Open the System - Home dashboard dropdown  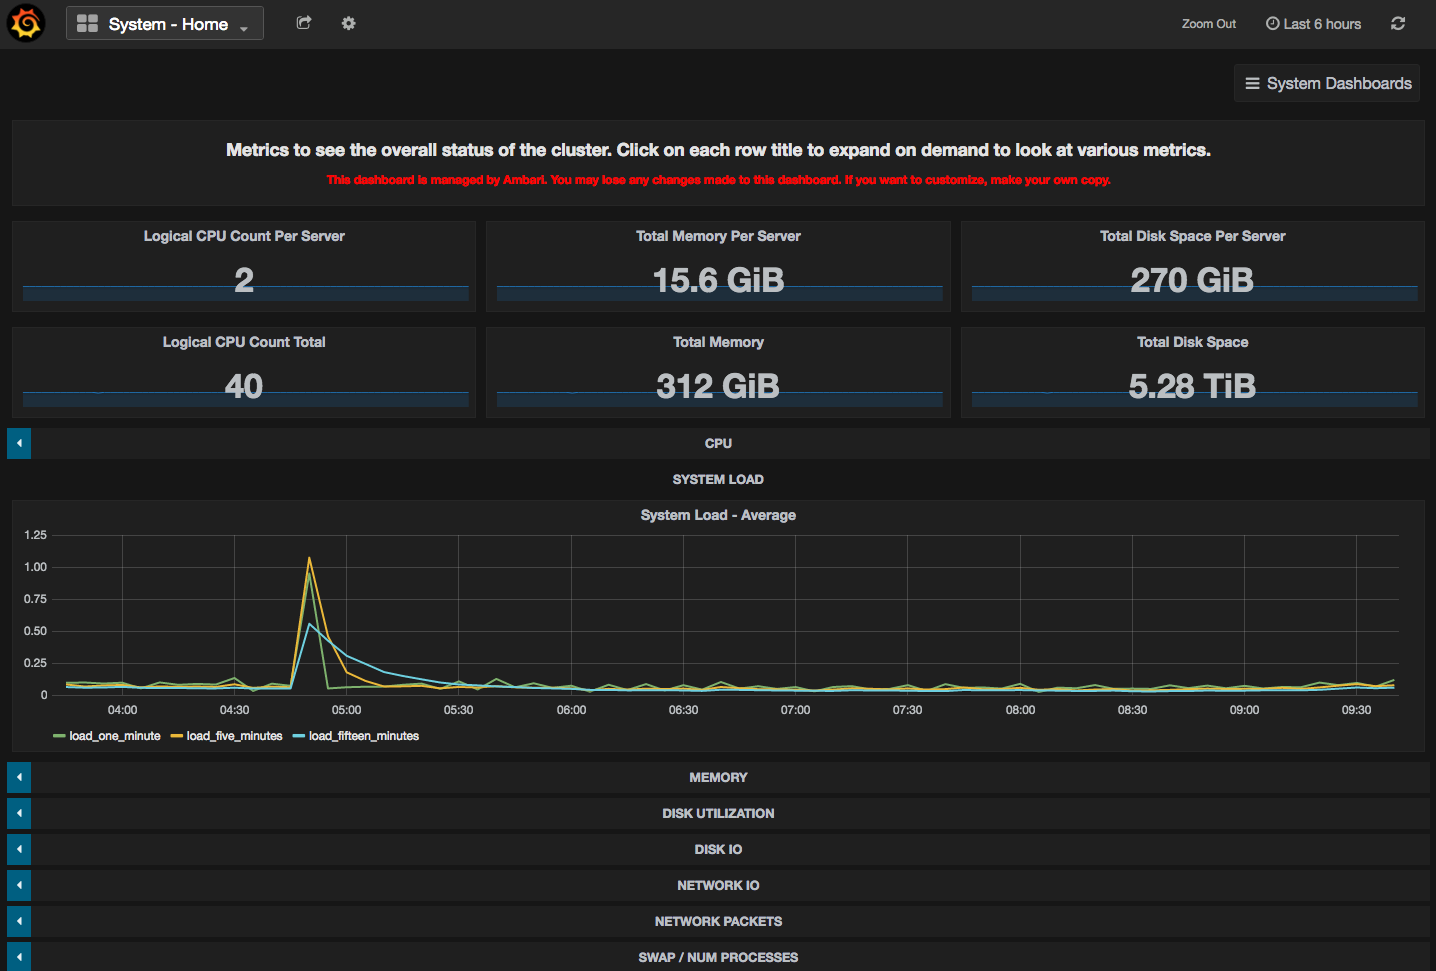(x=165, y=23)
